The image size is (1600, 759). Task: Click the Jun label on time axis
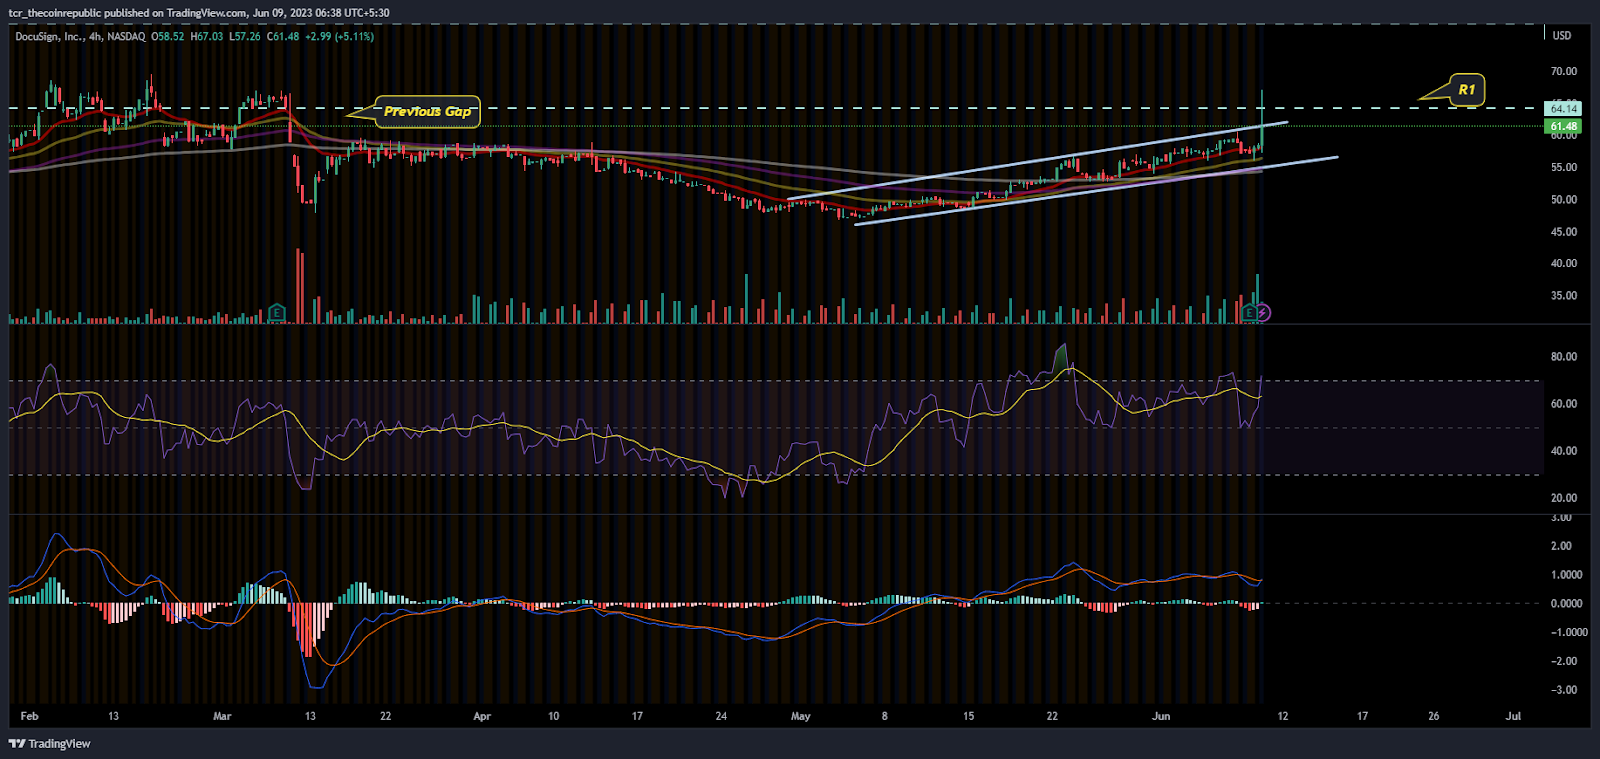tap(1161, 716)
